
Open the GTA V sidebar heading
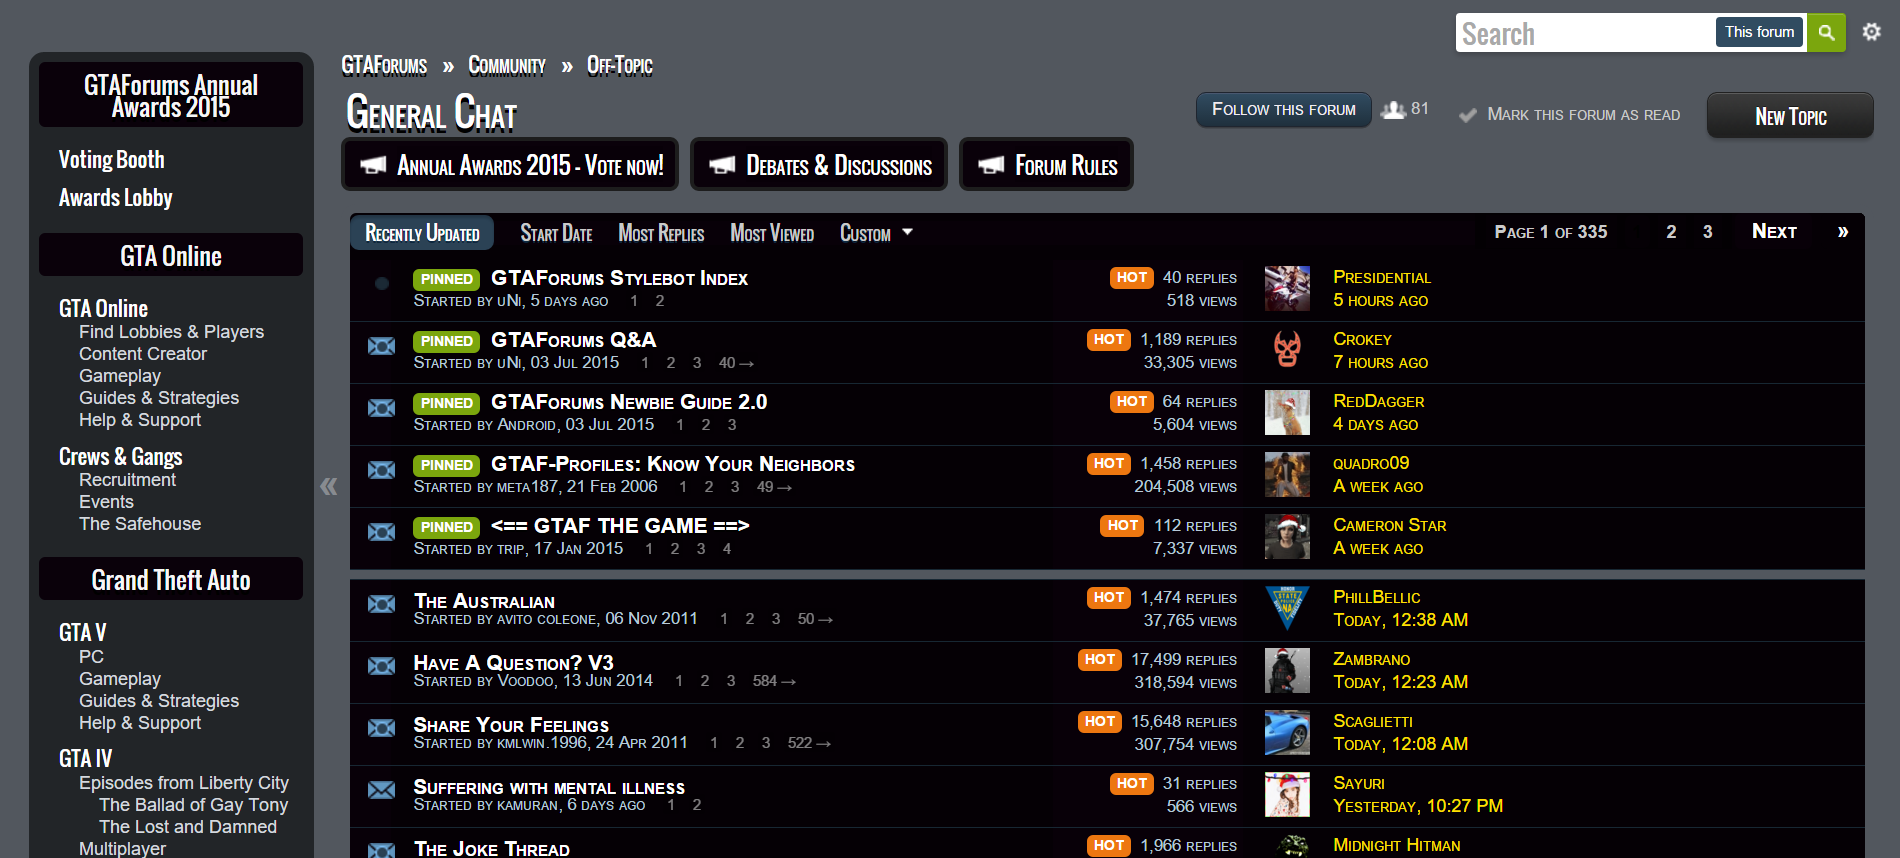point(82,633)
